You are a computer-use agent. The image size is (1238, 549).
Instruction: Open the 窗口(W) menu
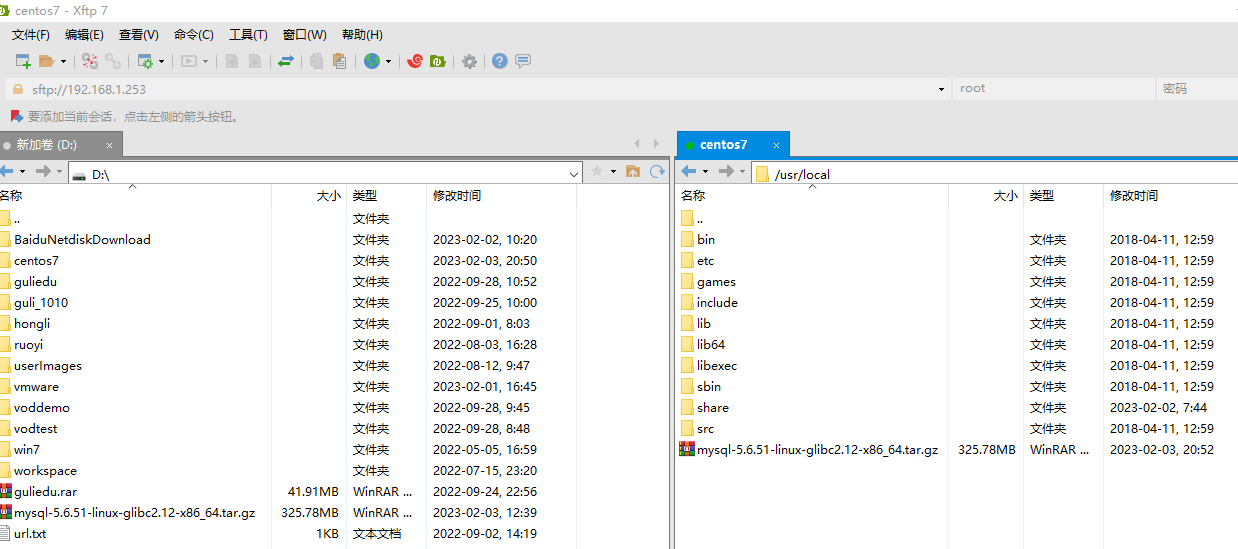pyautogui.click(x=305, y=35)
